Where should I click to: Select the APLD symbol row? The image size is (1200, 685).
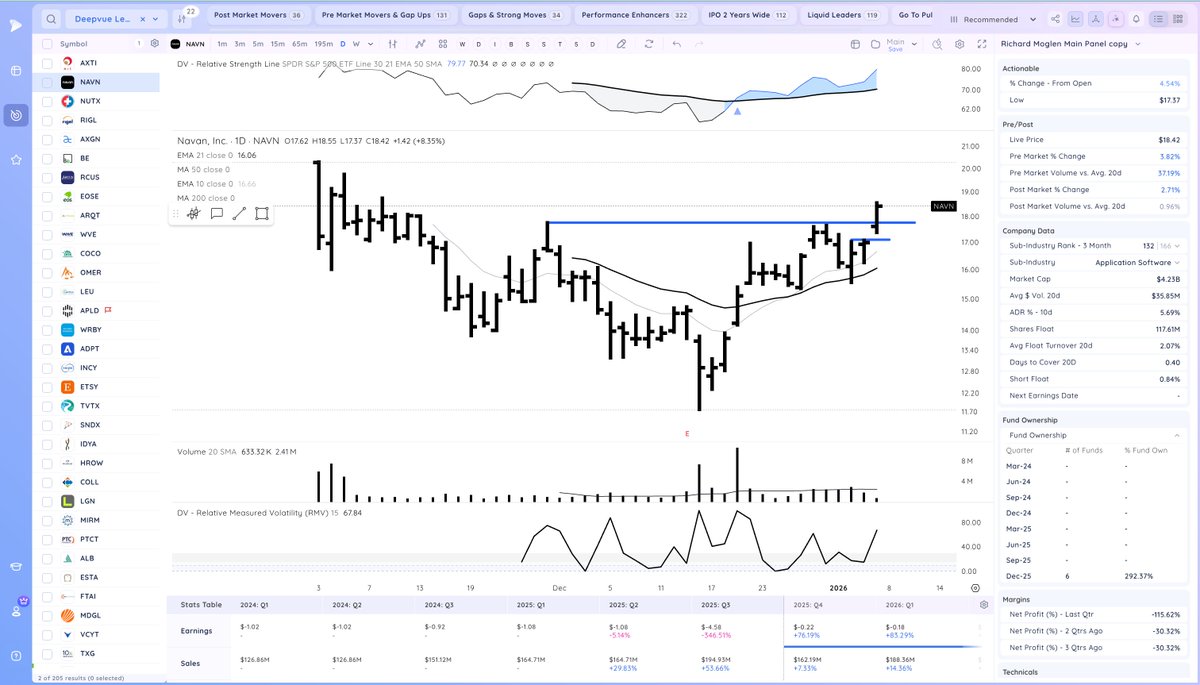[96, 310]
